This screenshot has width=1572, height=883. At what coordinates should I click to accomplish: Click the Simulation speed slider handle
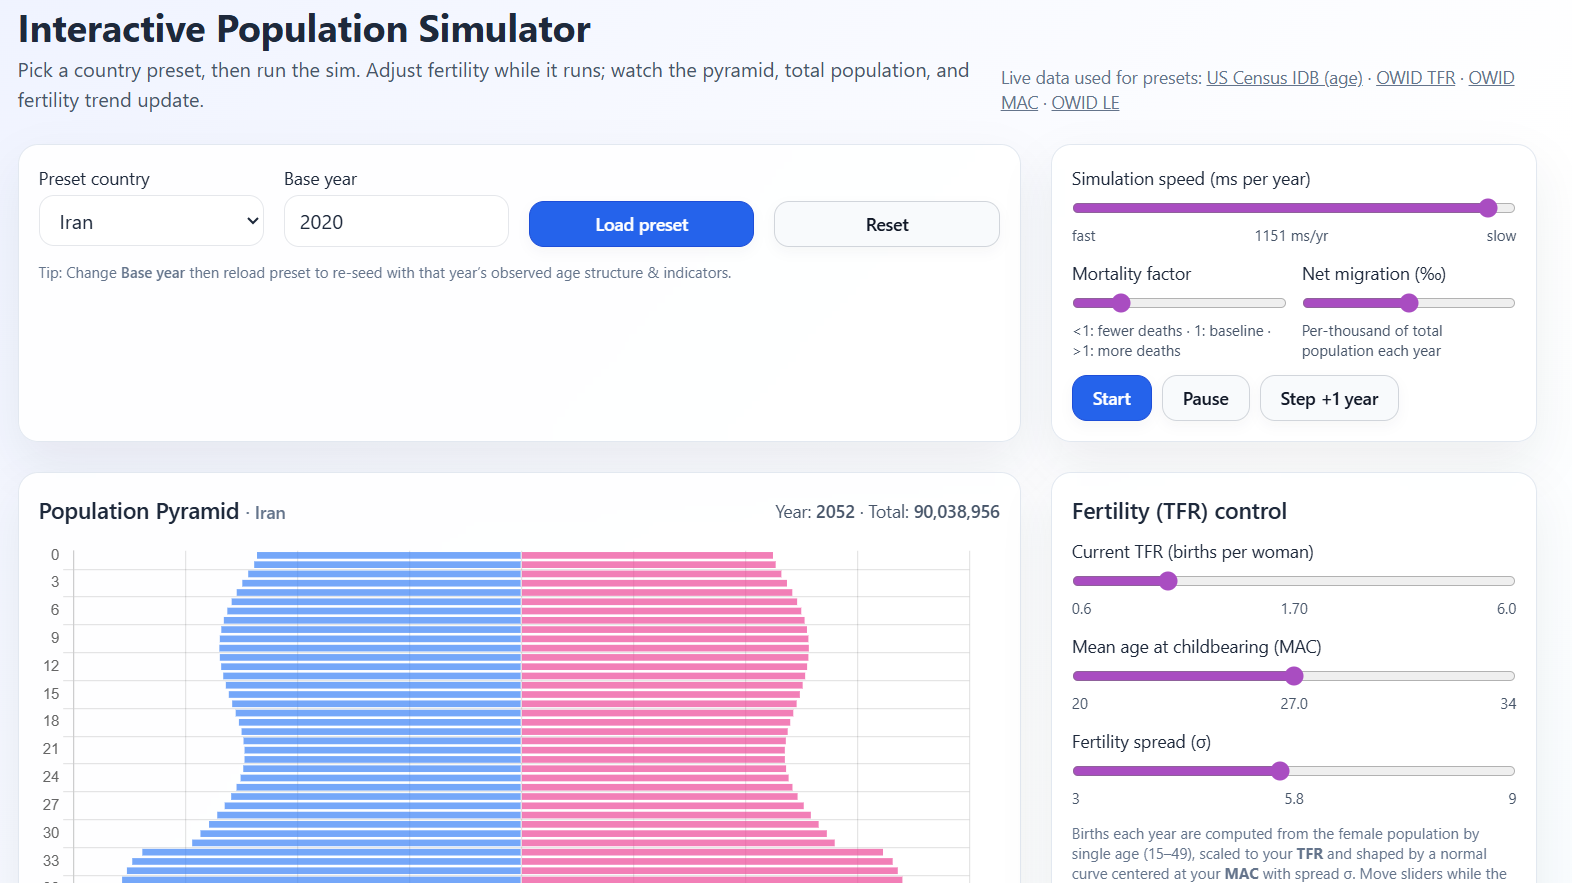click(x=1488, y=208)
